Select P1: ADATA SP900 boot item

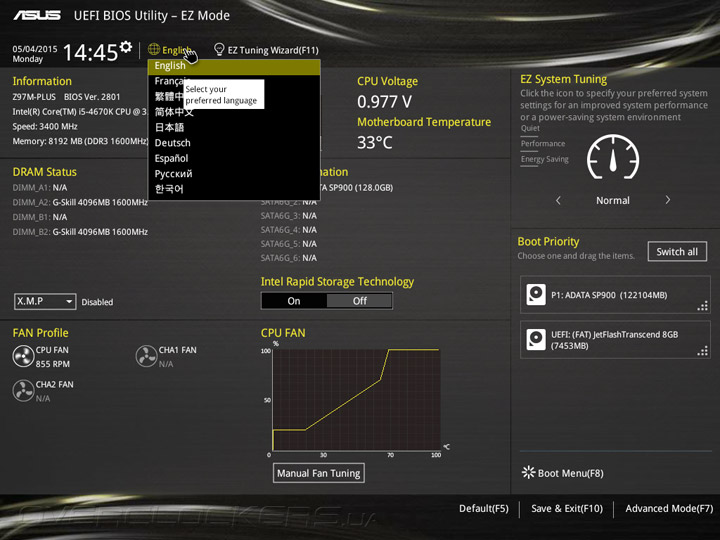(x=615, y=295)
